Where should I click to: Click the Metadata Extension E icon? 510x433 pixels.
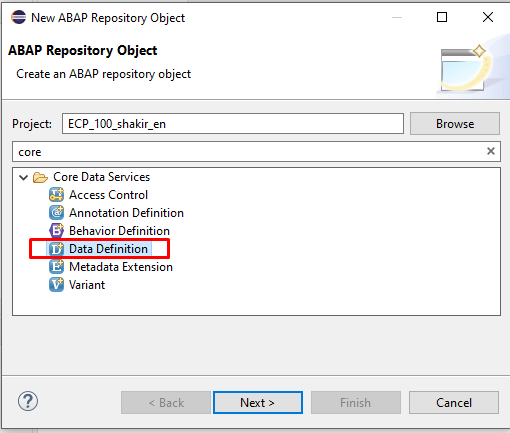[56, 267]
